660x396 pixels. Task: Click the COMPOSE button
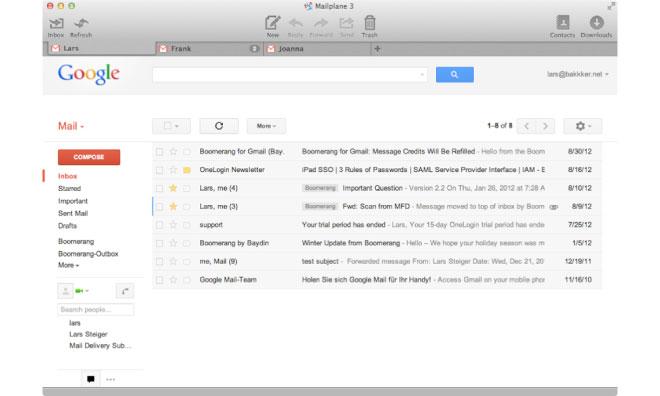coord(89,157)
